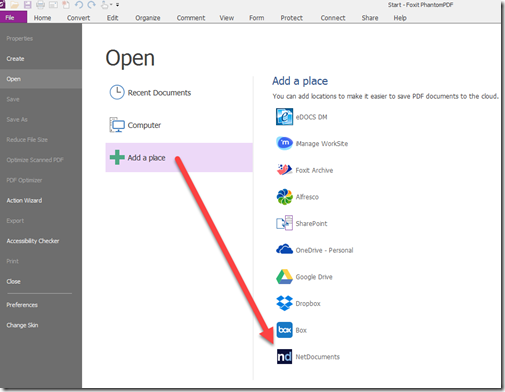This screenshot has width=505, height=392.
Task: Click the Box logo icon
Action: [x=284, y=330]
